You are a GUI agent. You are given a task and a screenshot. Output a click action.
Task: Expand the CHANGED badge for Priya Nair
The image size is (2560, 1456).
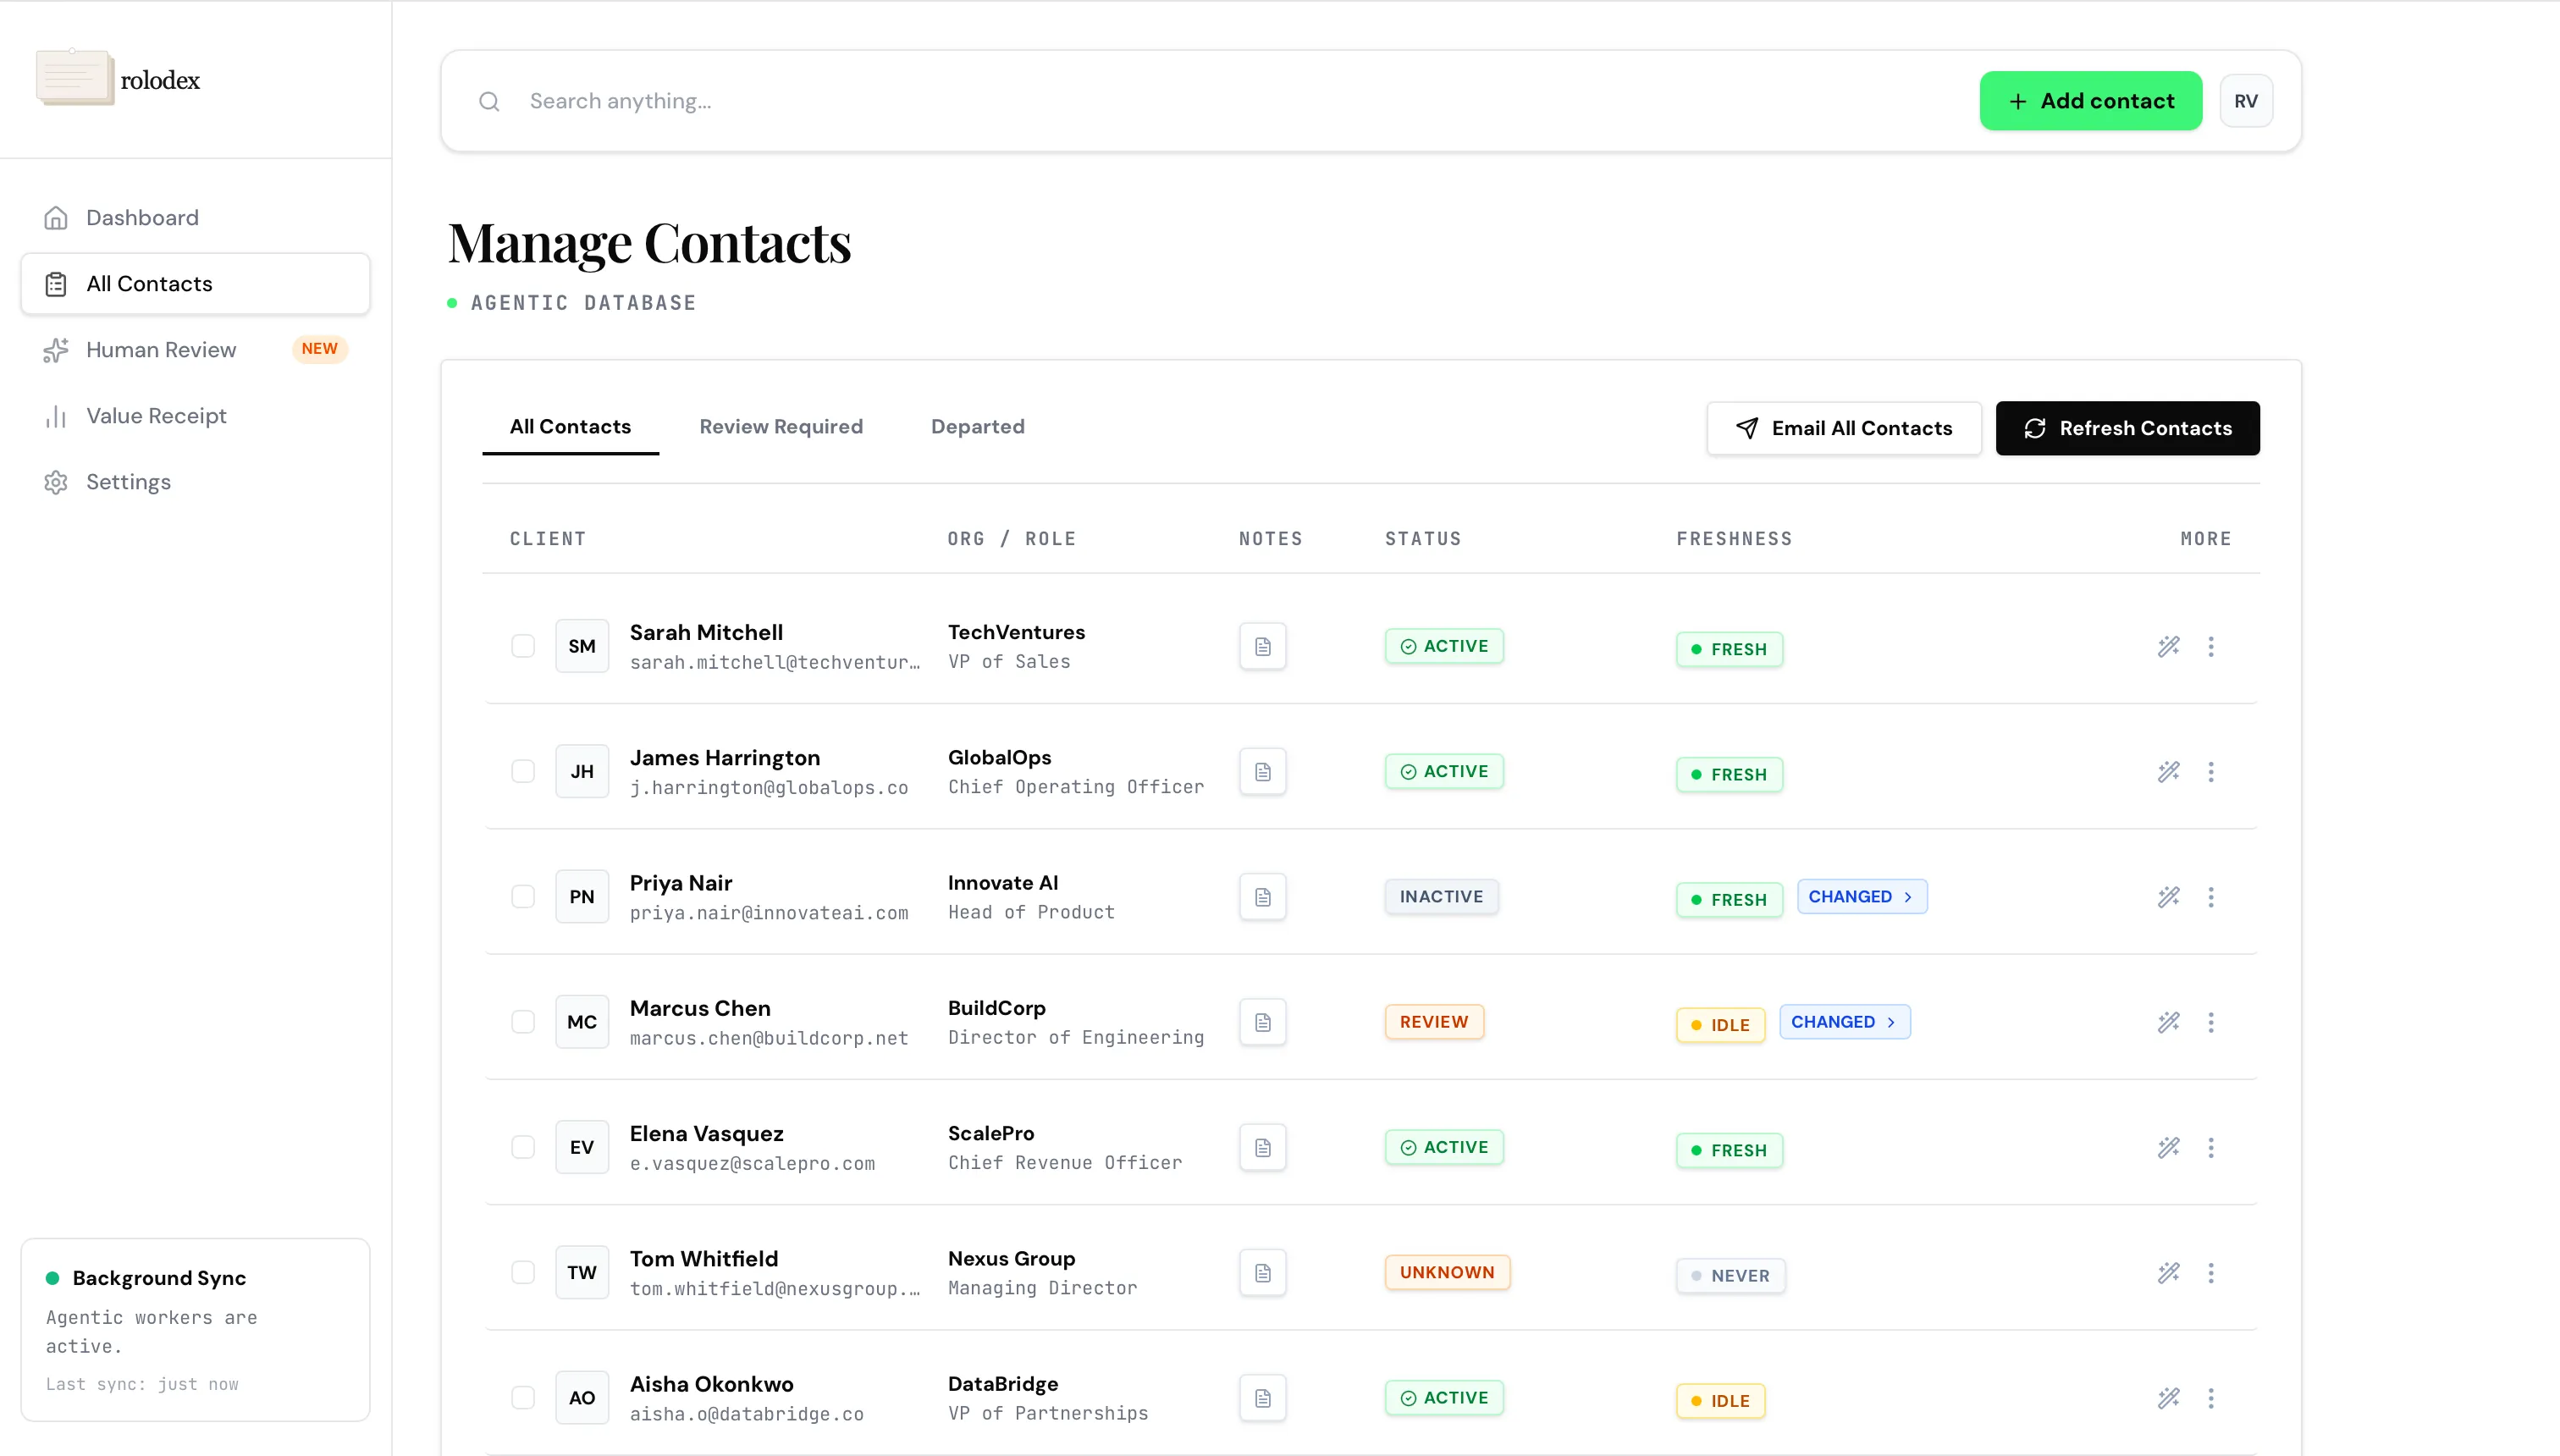[x=1861, y=897]
